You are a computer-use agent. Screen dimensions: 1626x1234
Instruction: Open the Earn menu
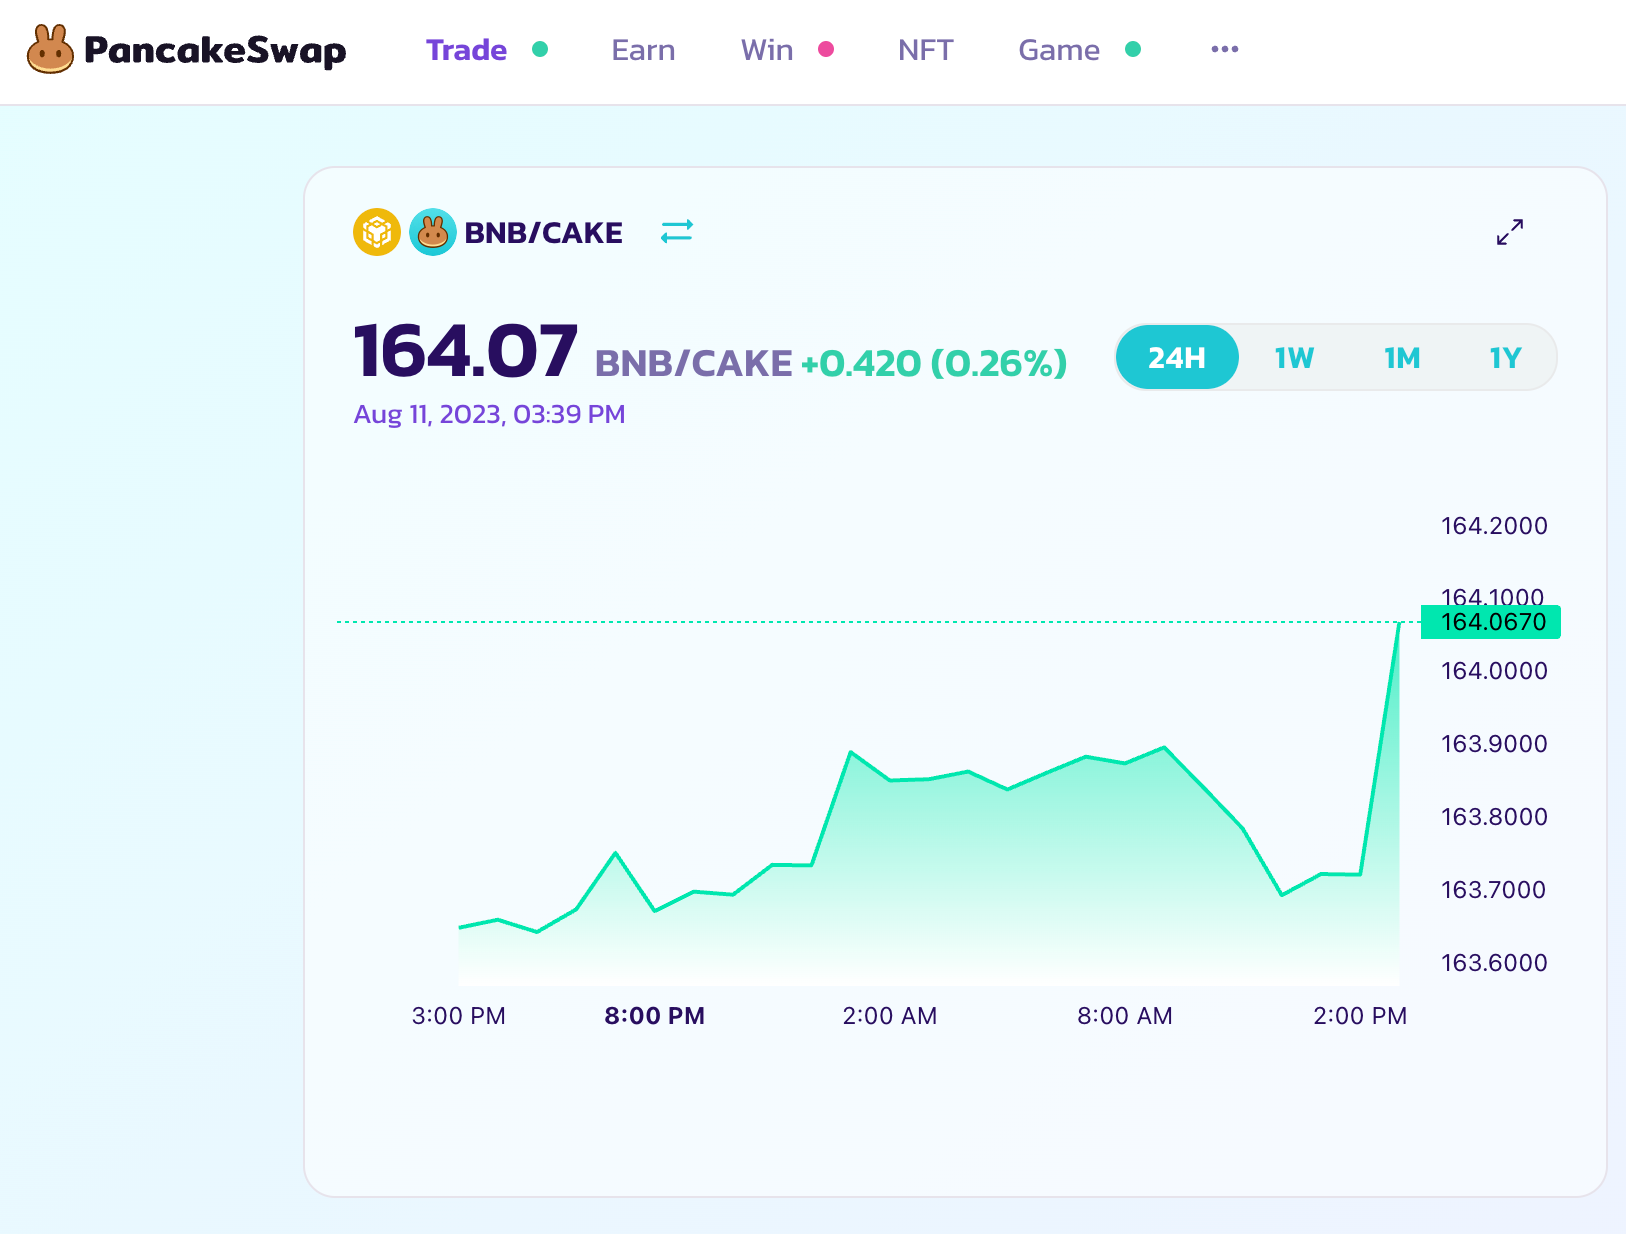(643, 50)
